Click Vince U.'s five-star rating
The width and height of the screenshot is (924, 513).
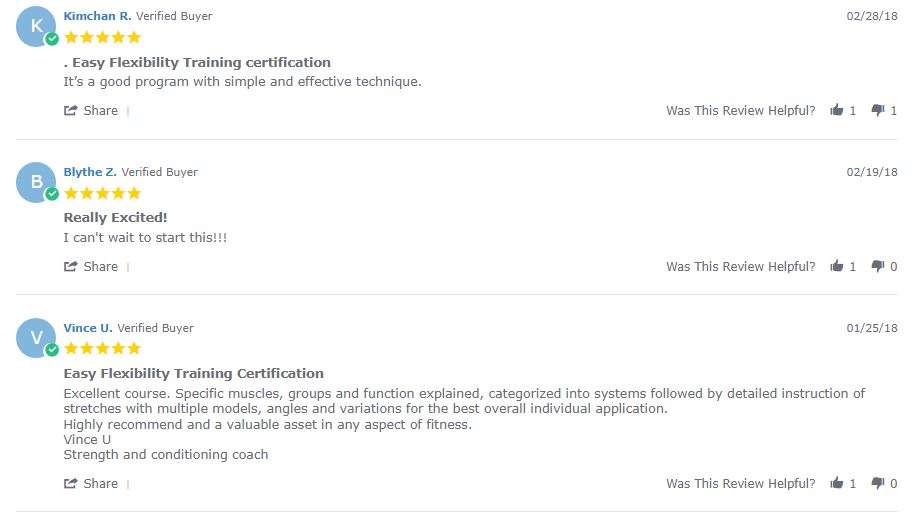[x=103, y=349]
